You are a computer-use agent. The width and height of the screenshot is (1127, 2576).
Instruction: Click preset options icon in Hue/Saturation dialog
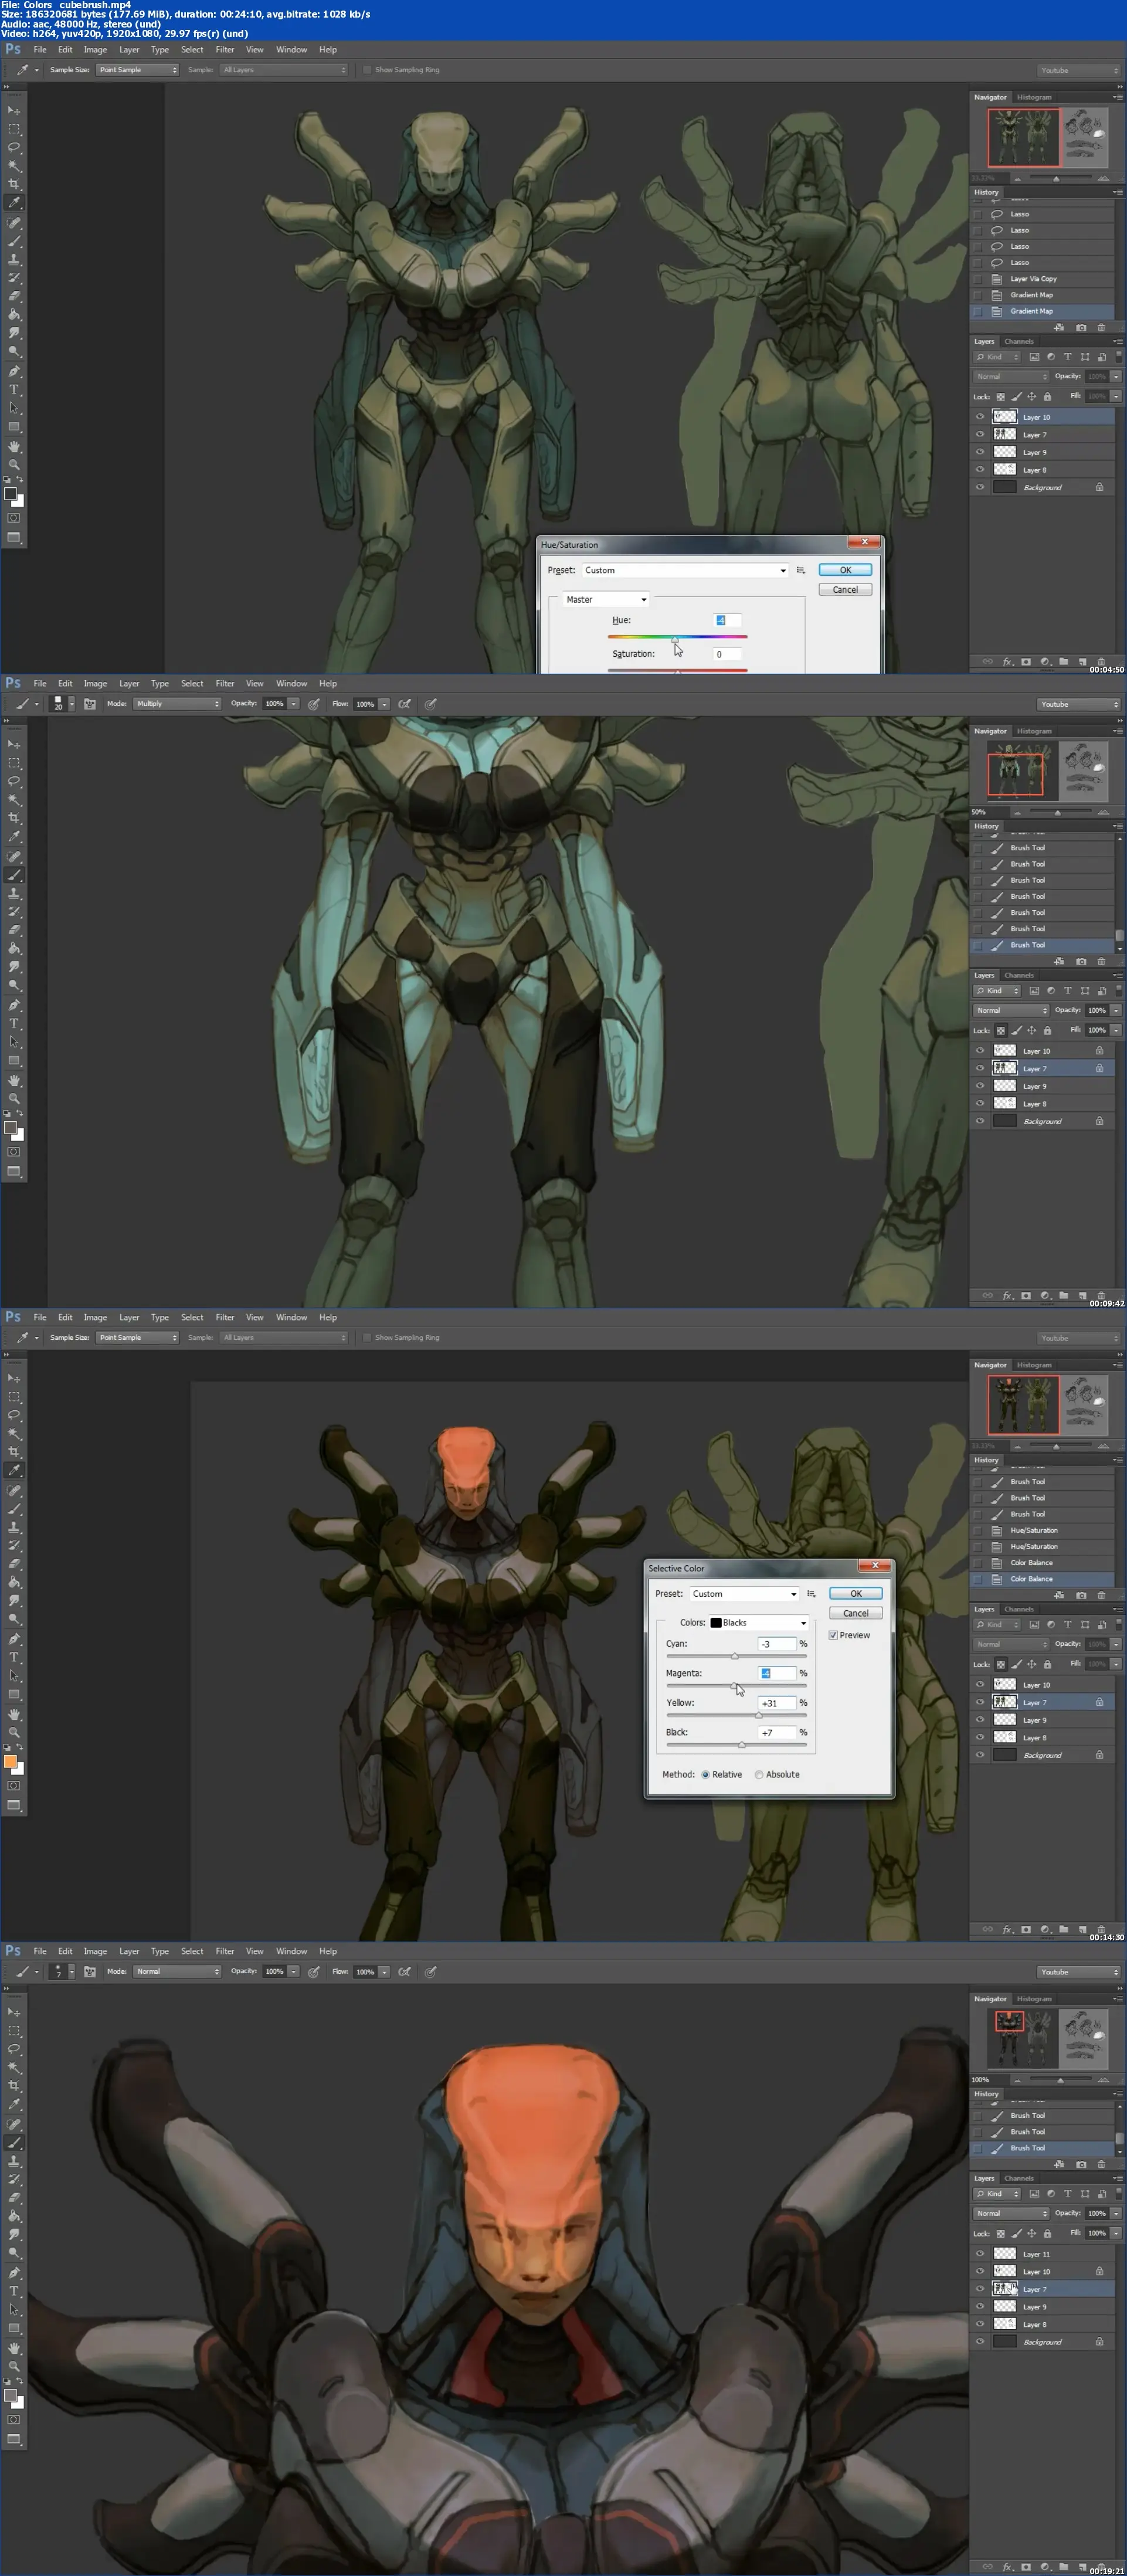click(x=800, y=570)
